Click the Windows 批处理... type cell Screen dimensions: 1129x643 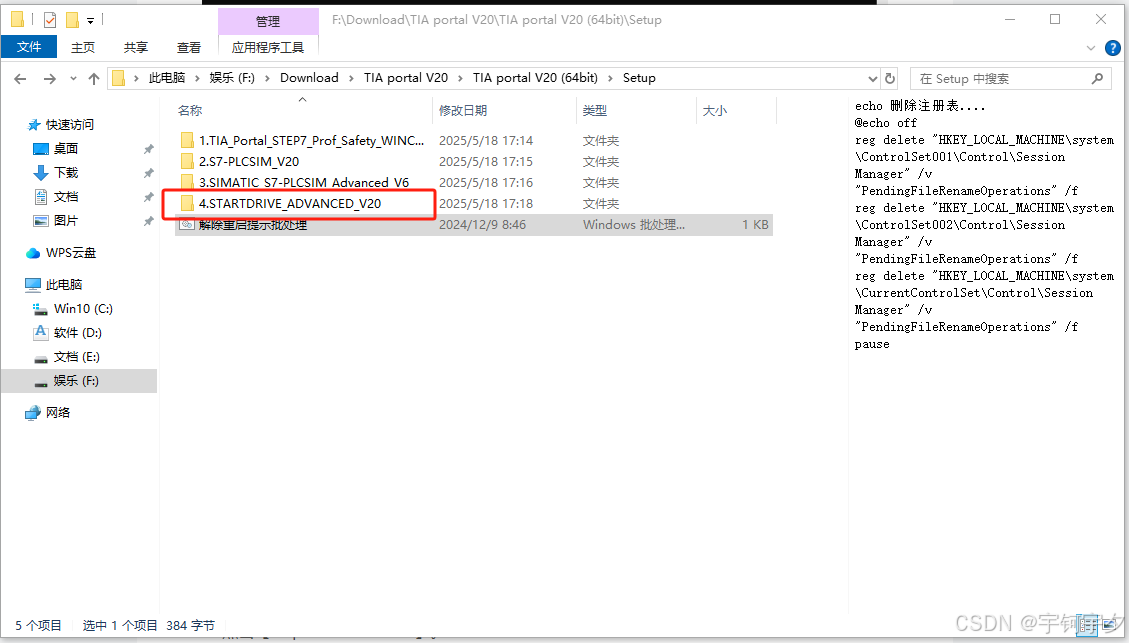[x=634, y=225]
